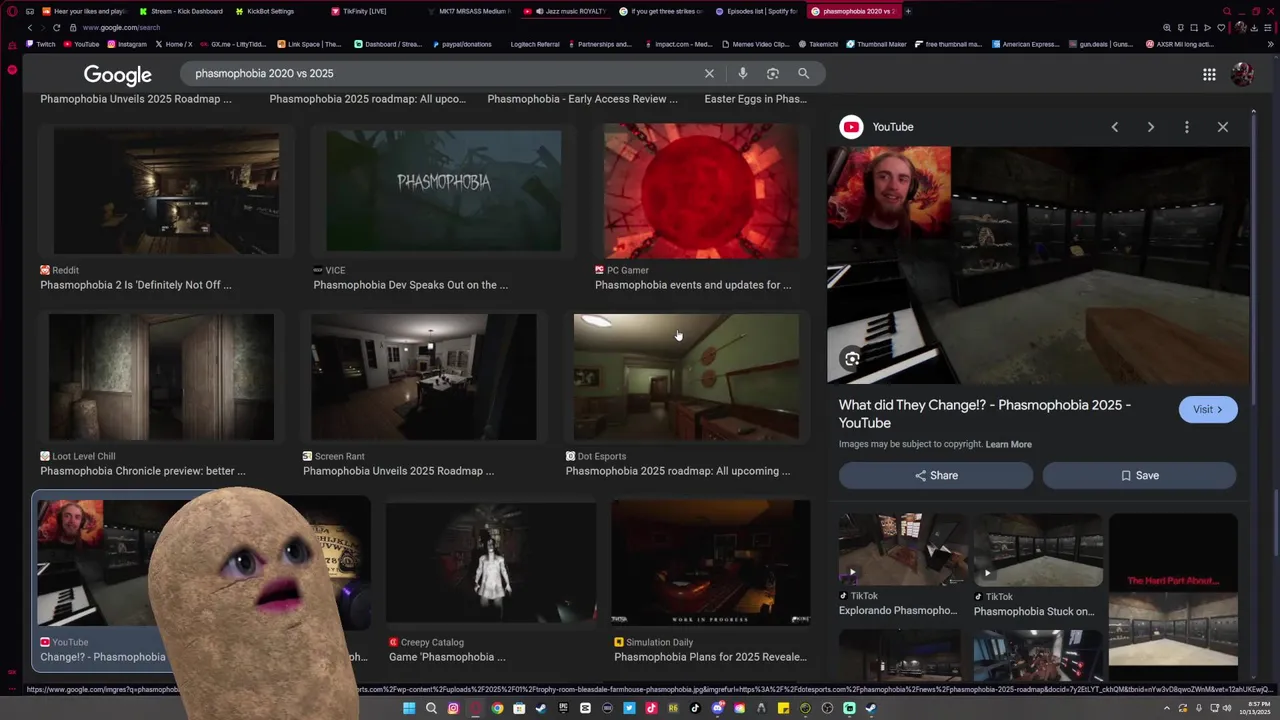1280x720 pixels.
Task: Open the taskbar clock and date
Action: click(x=1255, y=708)
